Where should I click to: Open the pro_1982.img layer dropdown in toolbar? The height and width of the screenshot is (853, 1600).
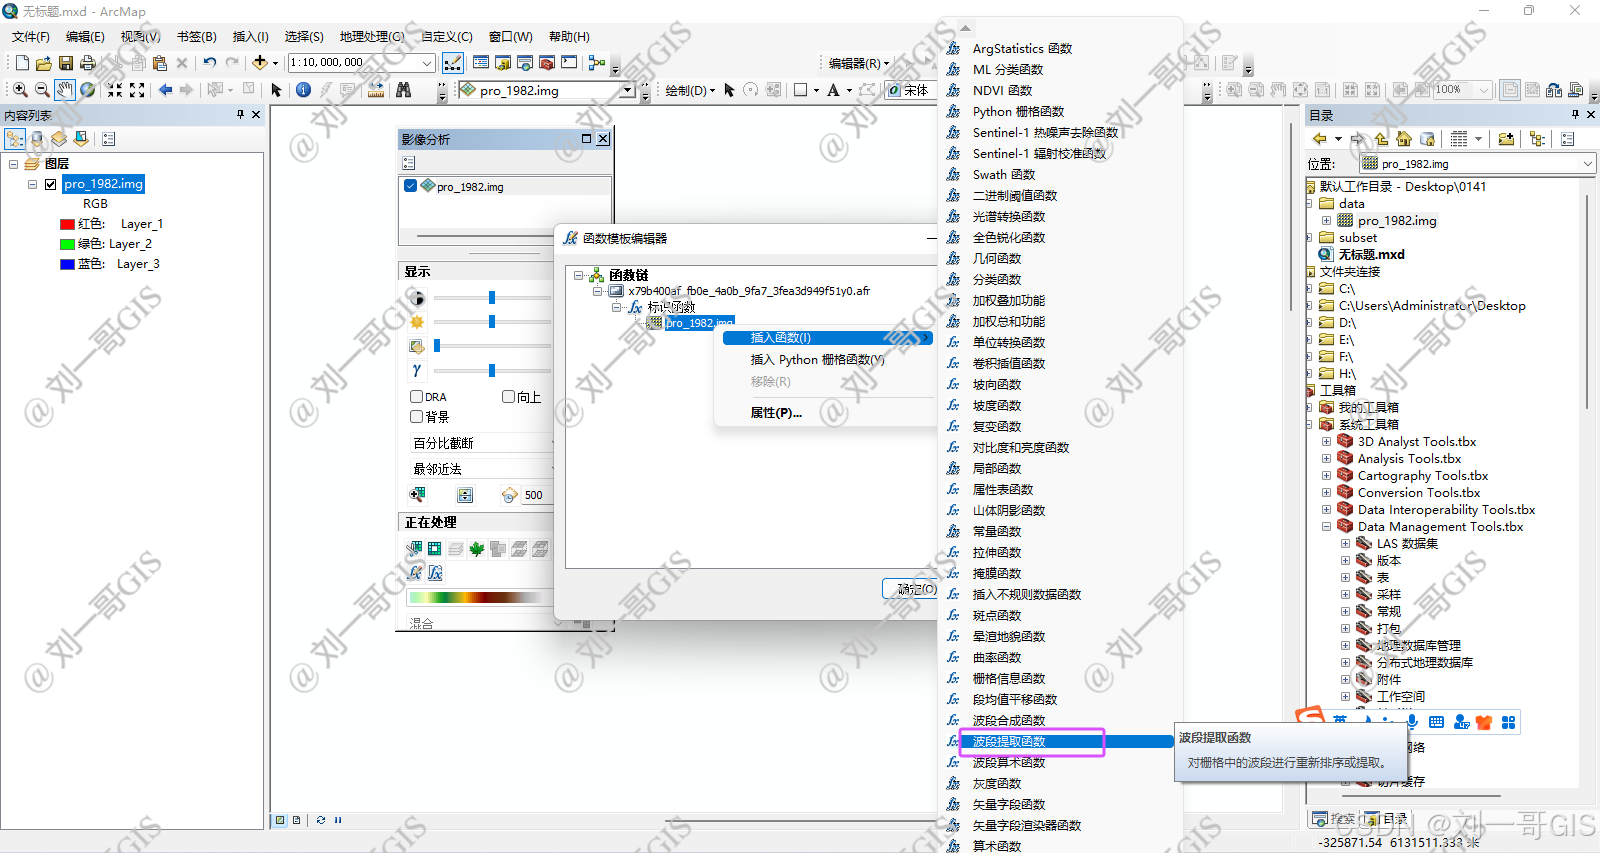pyautogui.click(x=627, y=90)
